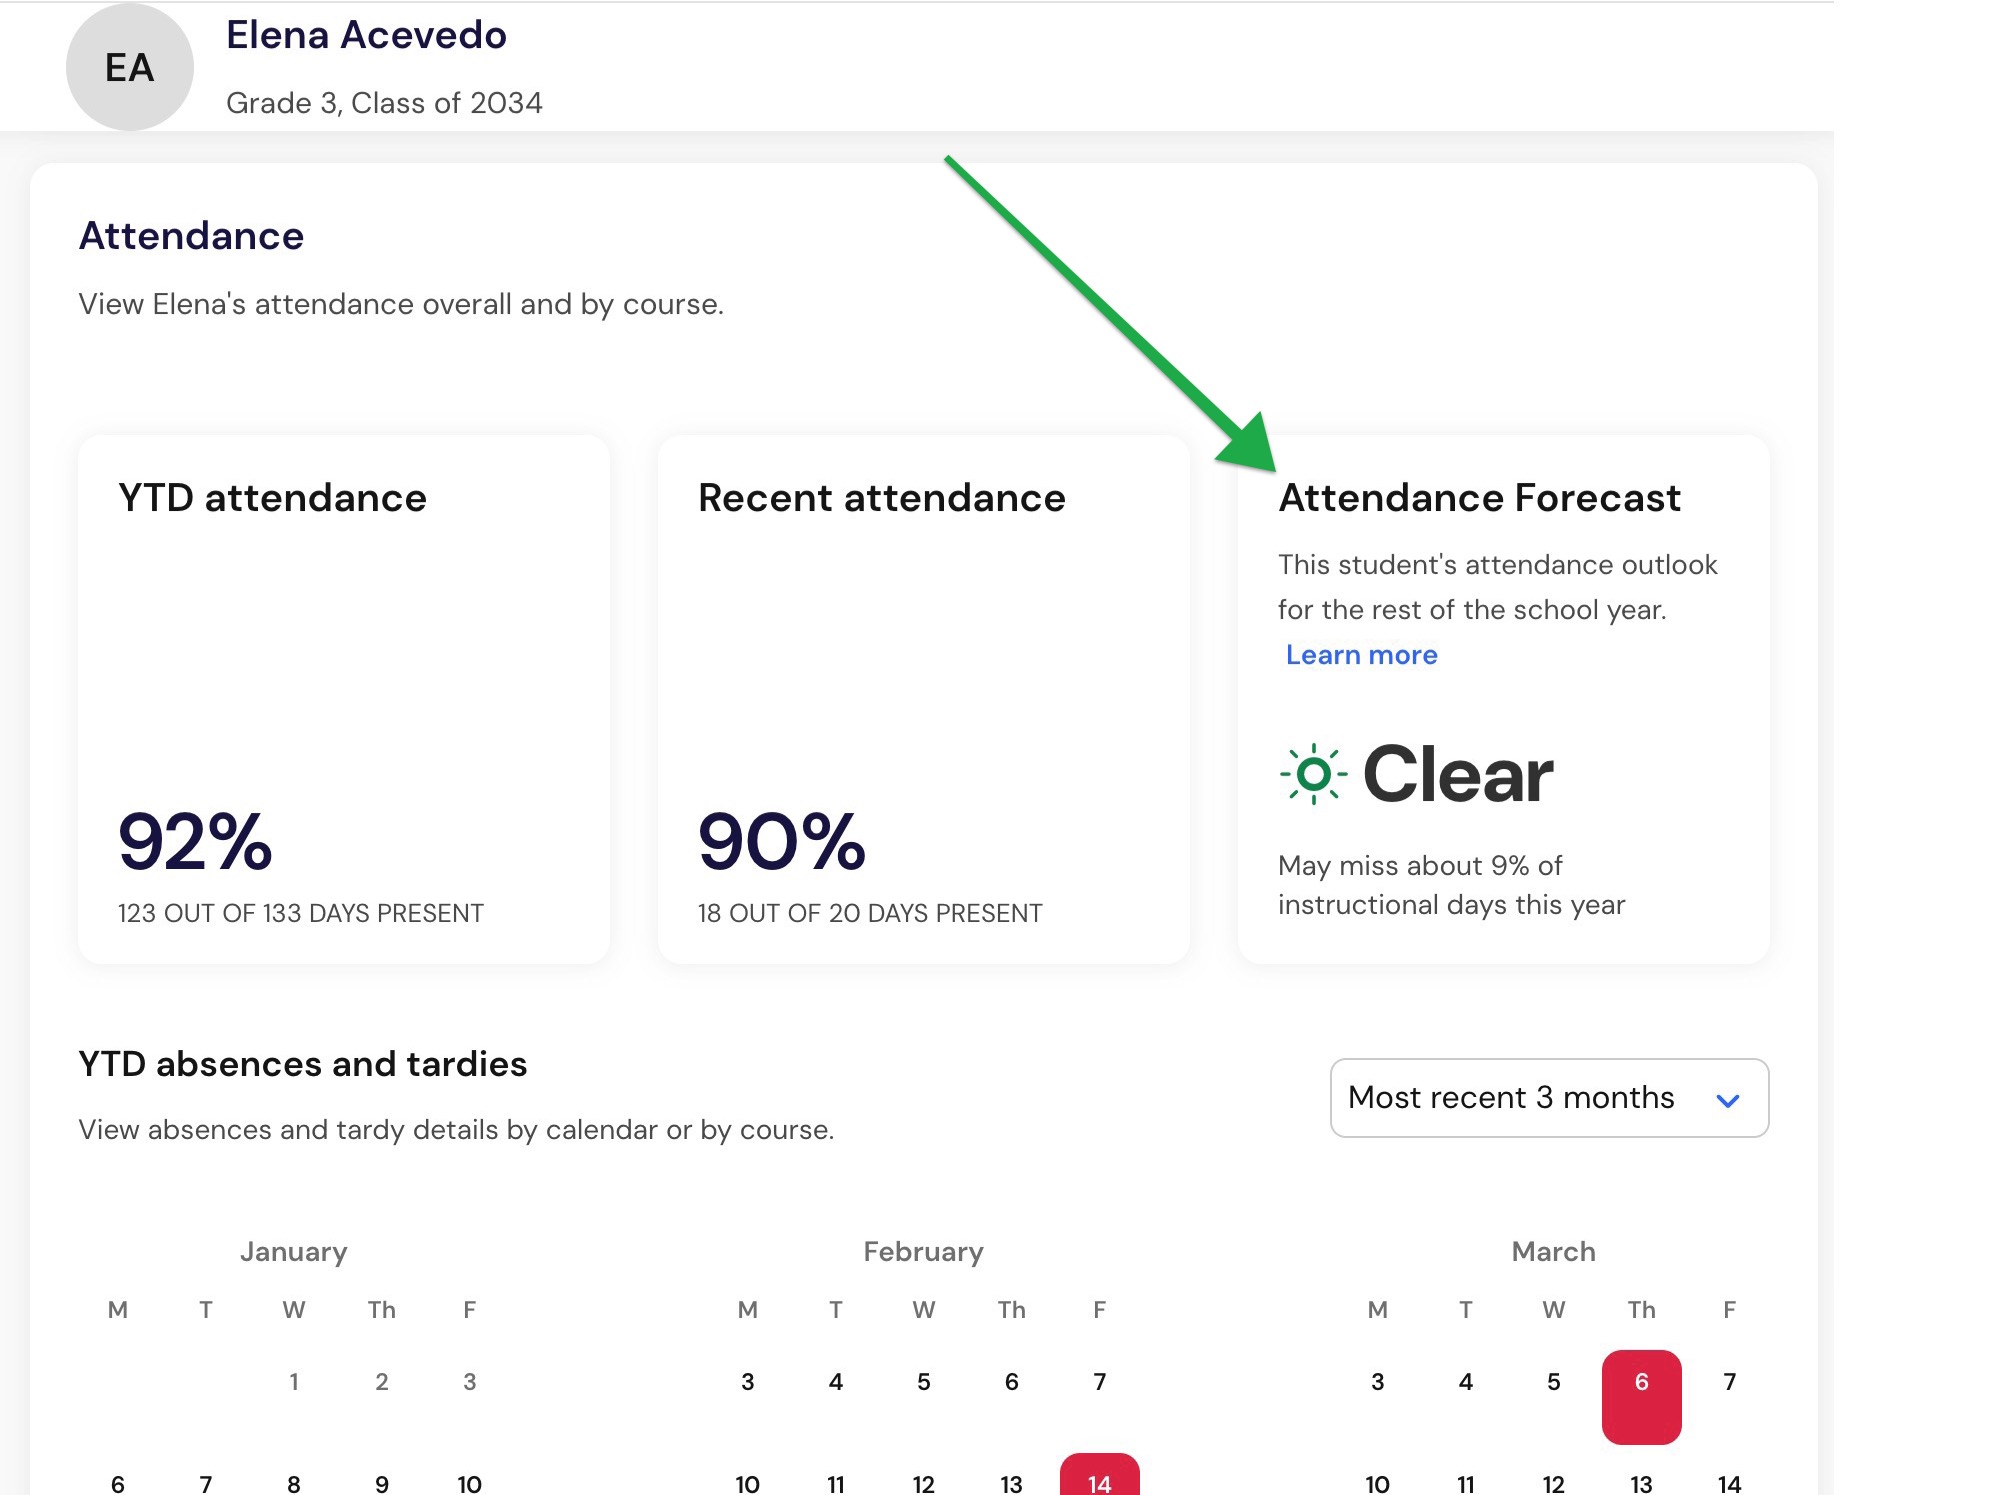Click the Attendance Forecast heading
Image resolution: width=2004 pixels, height=1495 pixels.
(x=1479, y=498)
